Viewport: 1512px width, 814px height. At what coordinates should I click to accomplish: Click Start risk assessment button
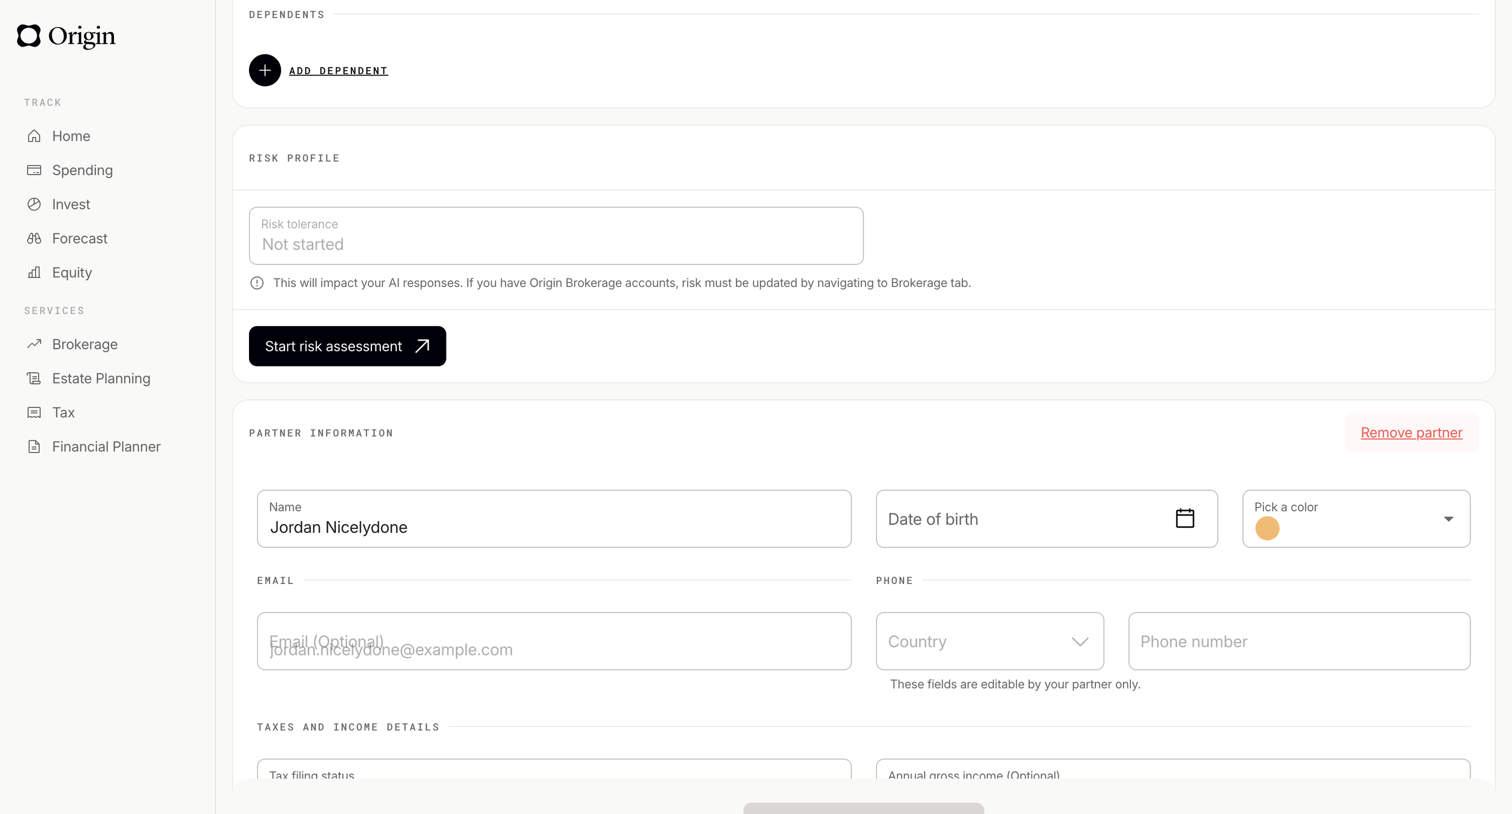click(x=347, y=346)
